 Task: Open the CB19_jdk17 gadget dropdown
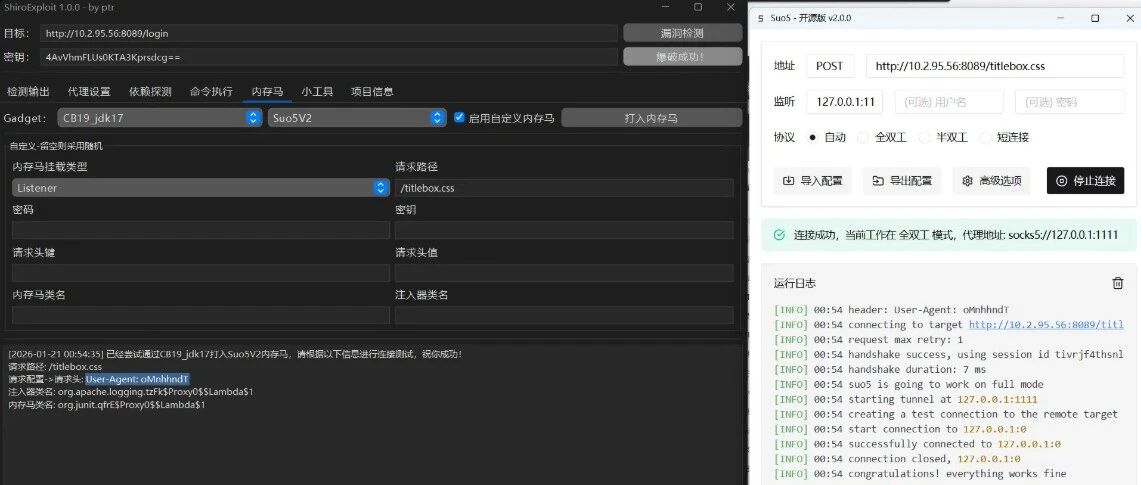tap(159, 118)
